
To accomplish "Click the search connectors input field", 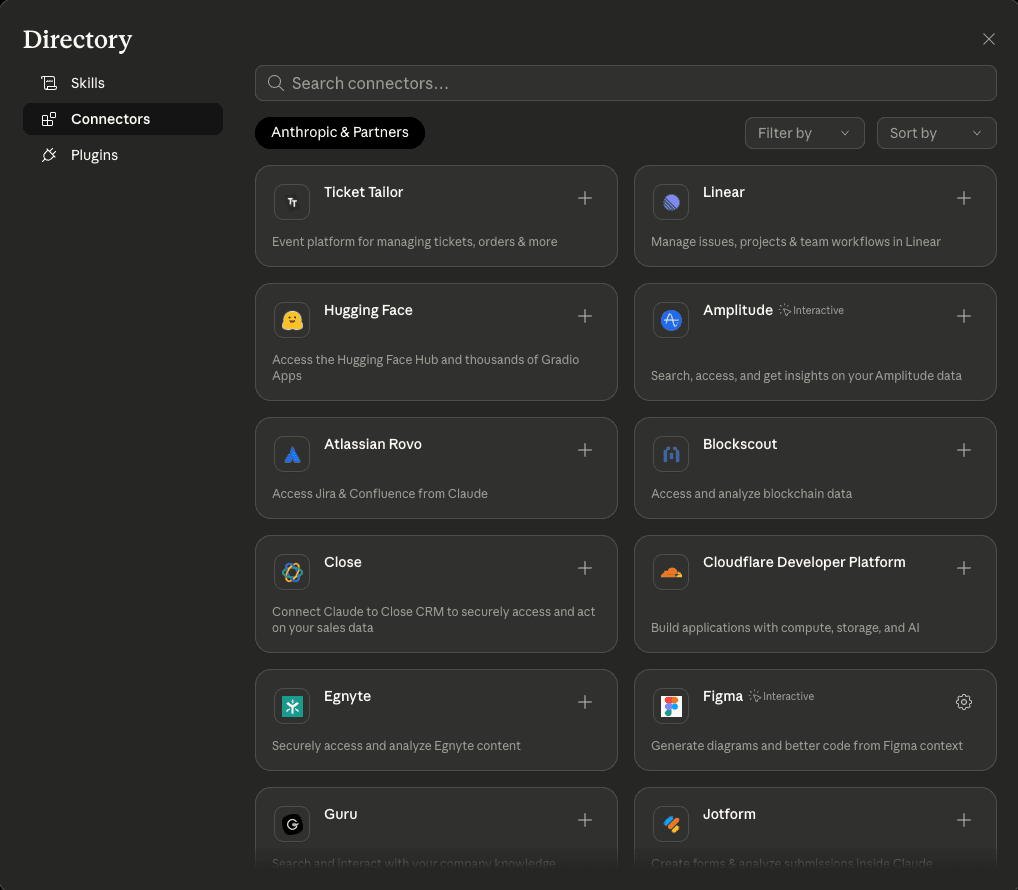I will (x=625, y=83).
